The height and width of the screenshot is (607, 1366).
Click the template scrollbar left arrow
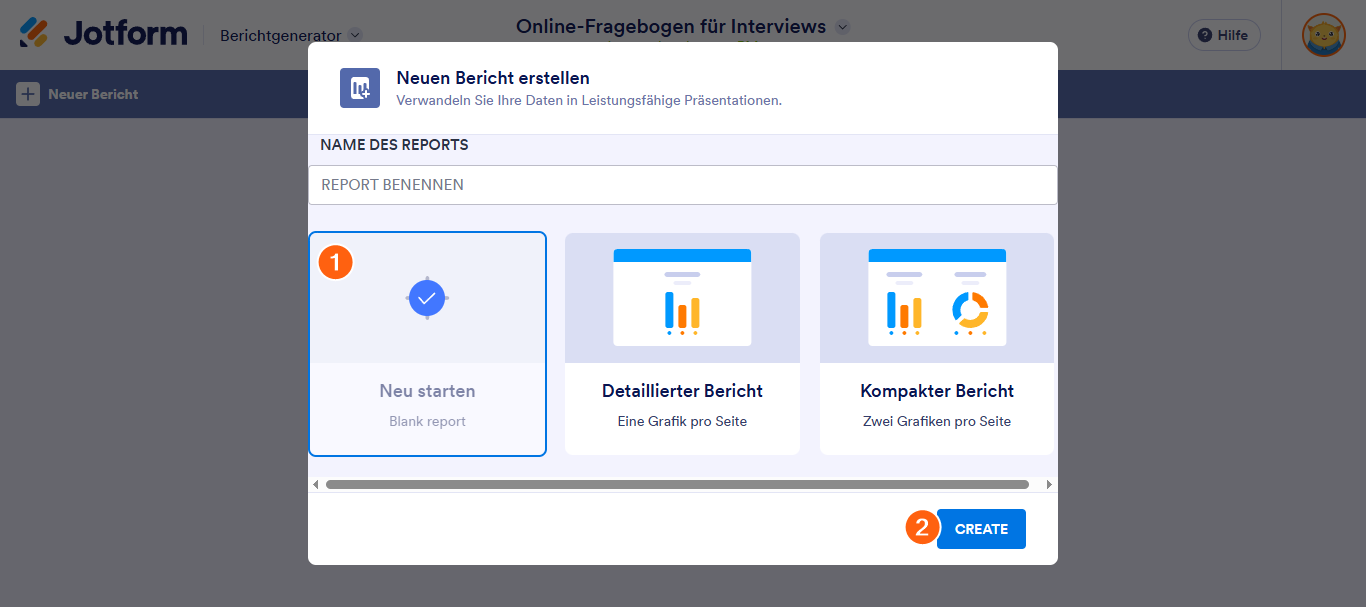(x=316, y=484)
